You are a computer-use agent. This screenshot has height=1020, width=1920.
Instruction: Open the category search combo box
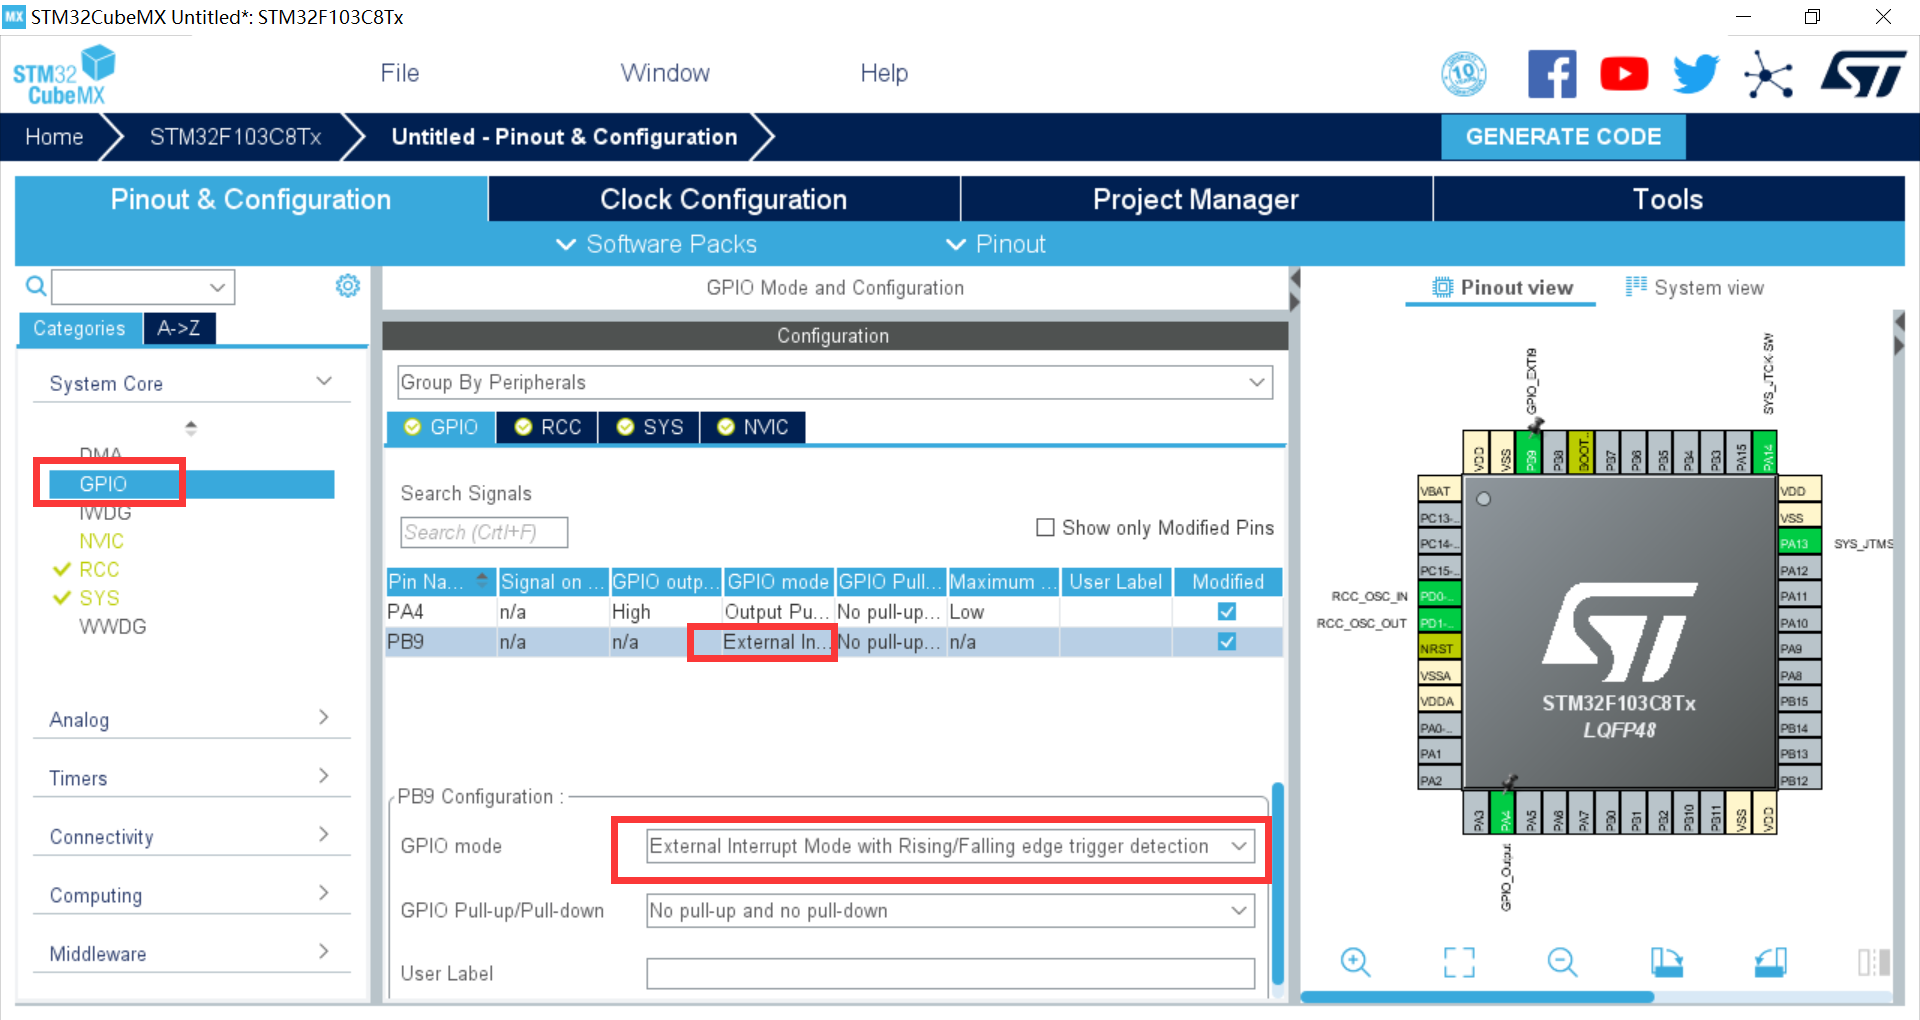(143, 287)
